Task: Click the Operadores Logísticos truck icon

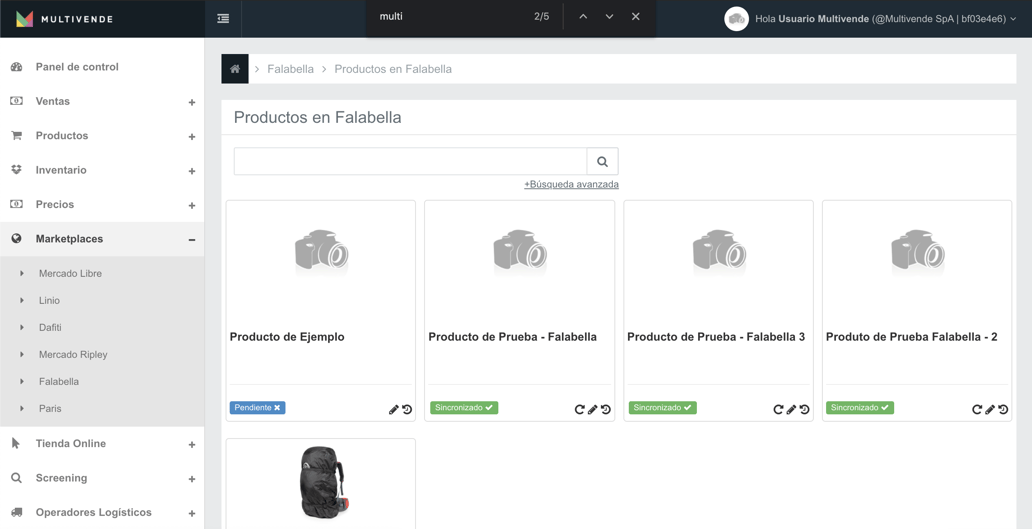Action: tap(16, 512)
